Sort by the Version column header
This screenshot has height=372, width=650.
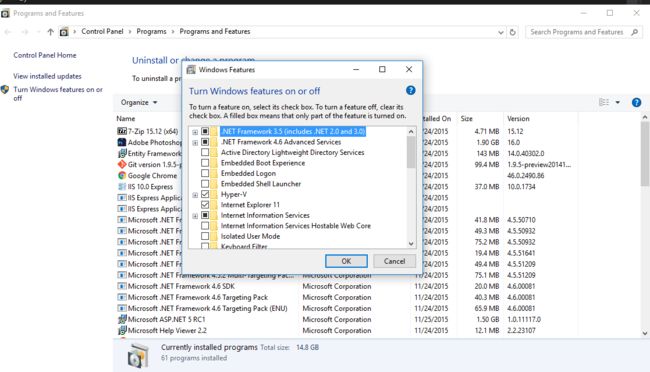coord(518,119)
